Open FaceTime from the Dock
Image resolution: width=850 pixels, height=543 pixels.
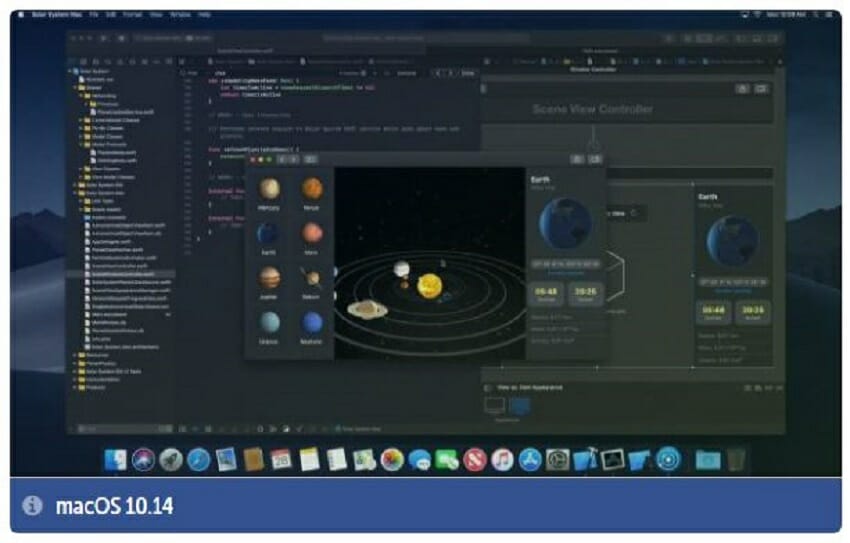tap(447, 460)
